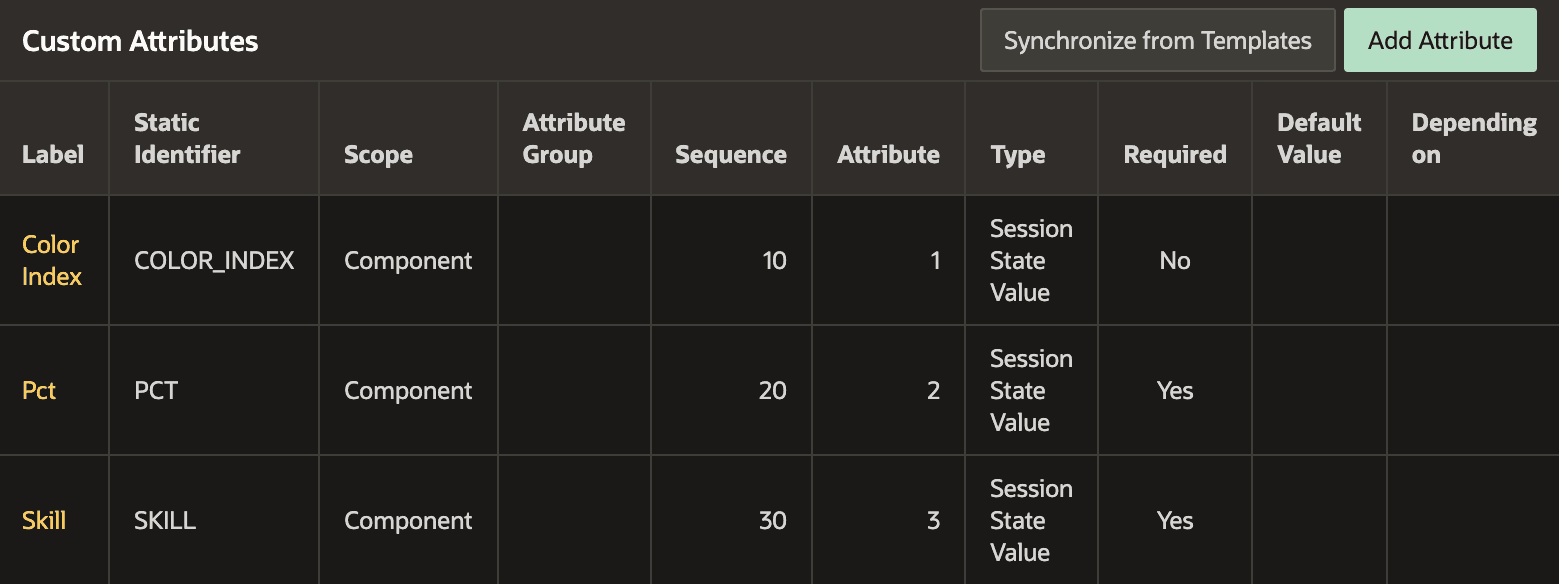Image resolution: width=1559 pixels, height=584 pixels.
Task: Click the Required column header
Action: point(1174,155)
